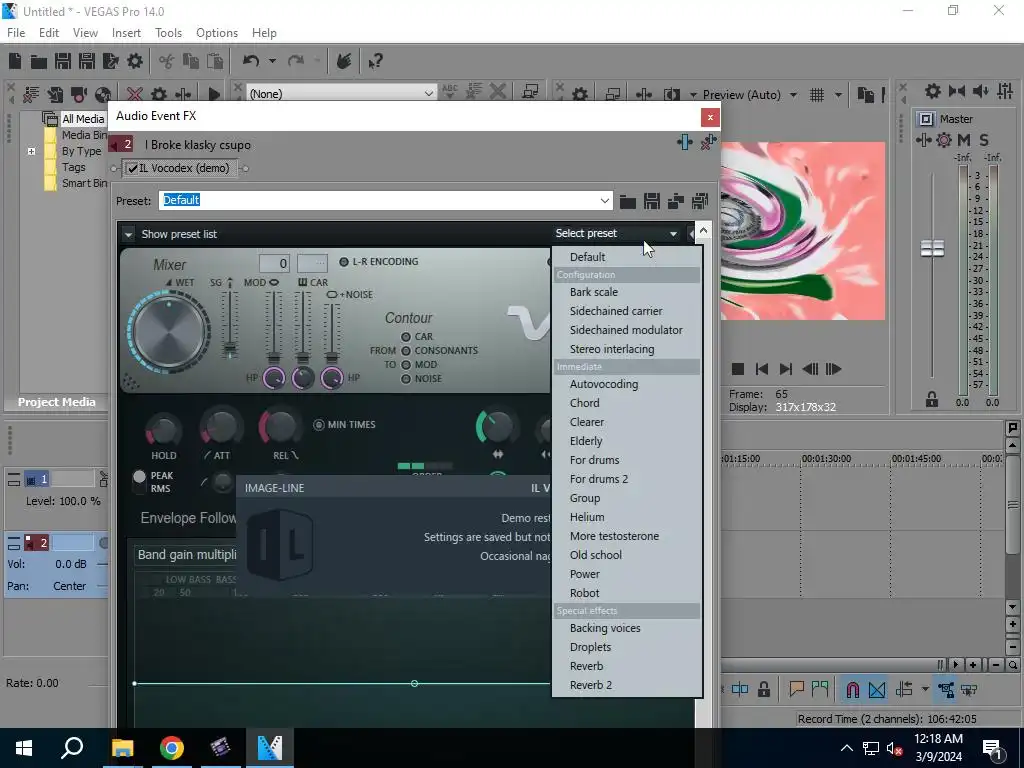Click the Open folder icon in main toolbar
Viewport: 1024px width, 768px height.
click(x=39, y=61)
